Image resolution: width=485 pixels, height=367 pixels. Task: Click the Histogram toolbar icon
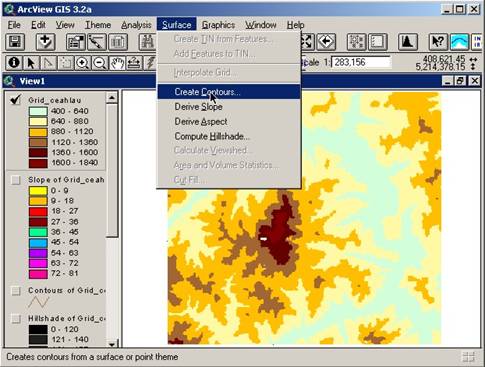(407, 42)
